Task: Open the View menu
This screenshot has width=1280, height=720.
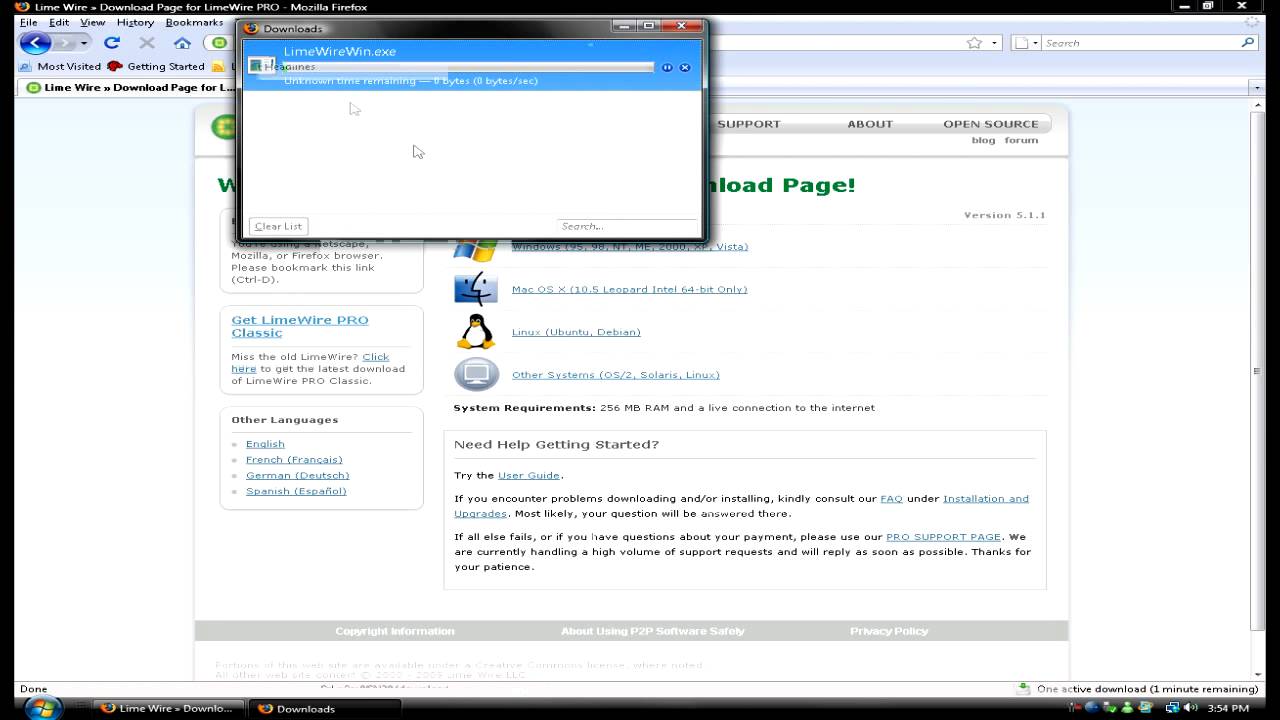Action: tap(93, 22)
